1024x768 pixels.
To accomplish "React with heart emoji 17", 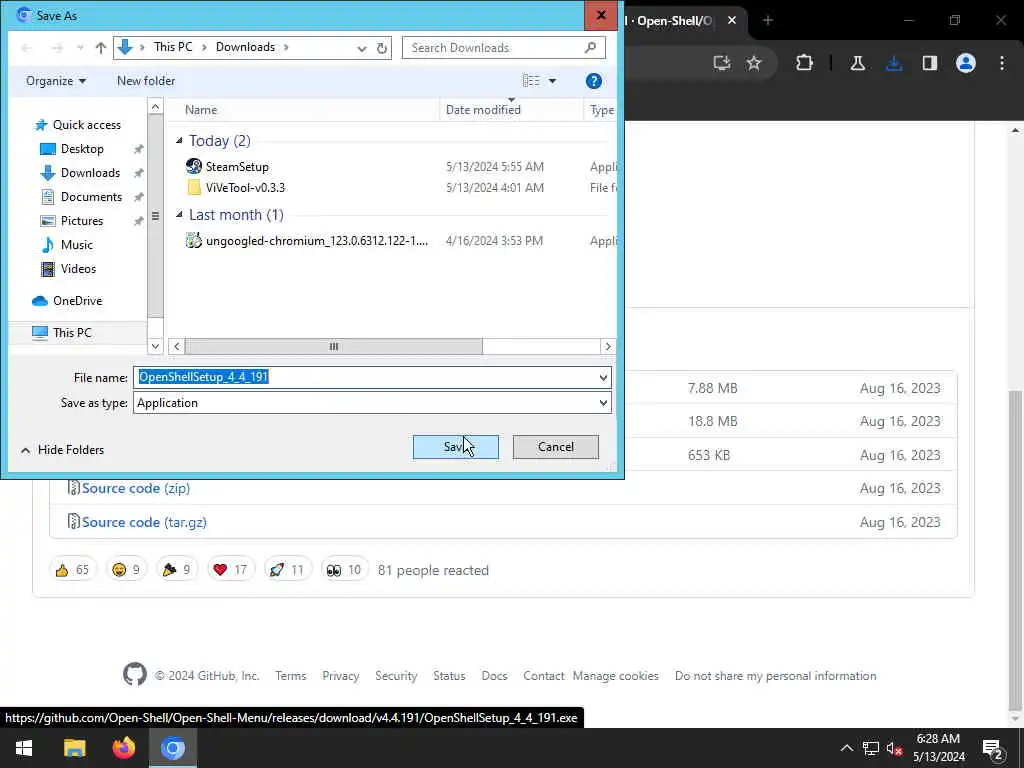I will pos(230,570).
